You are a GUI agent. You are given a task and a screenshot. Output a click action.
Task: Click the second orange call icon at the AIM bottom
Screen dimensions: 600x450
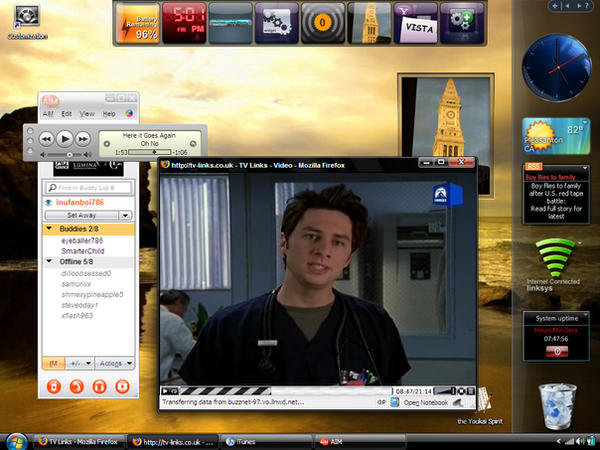77,386
